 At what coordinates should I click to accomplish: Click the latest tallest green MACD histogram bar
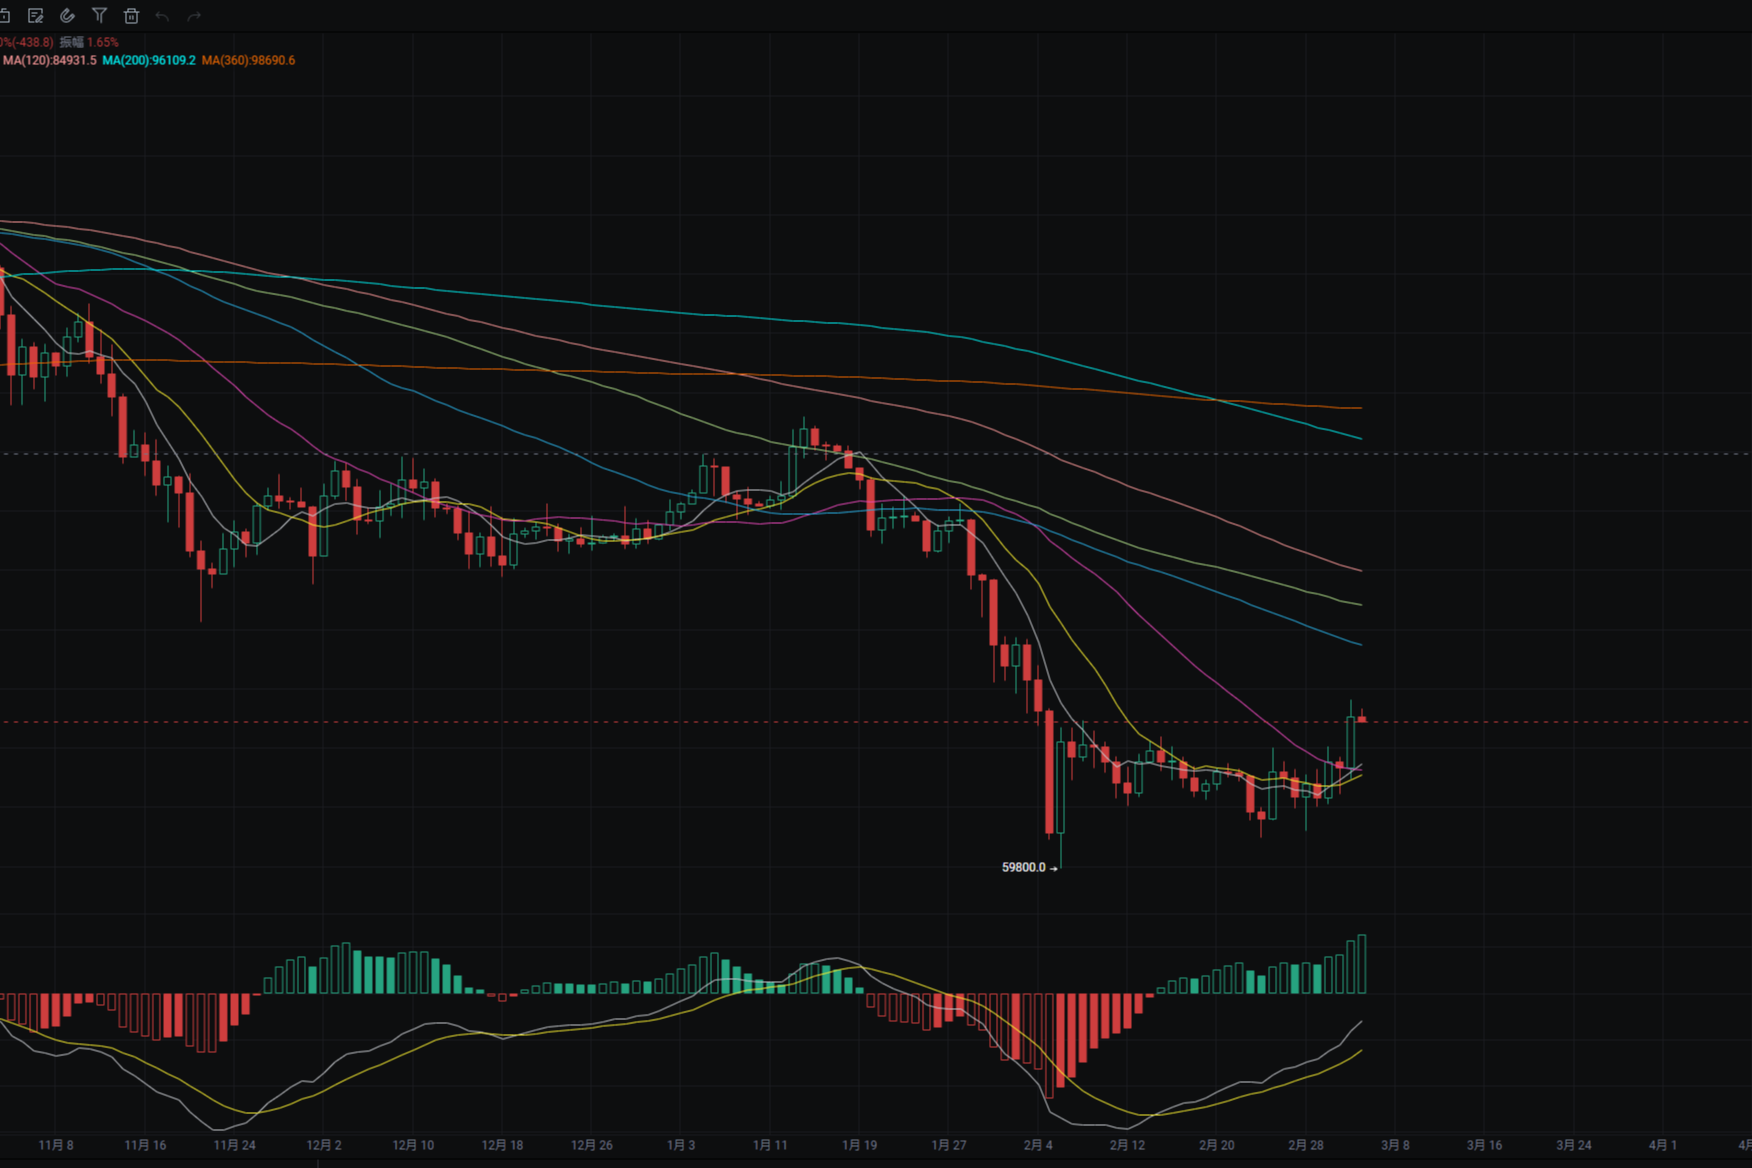[x=1361, y=964]
